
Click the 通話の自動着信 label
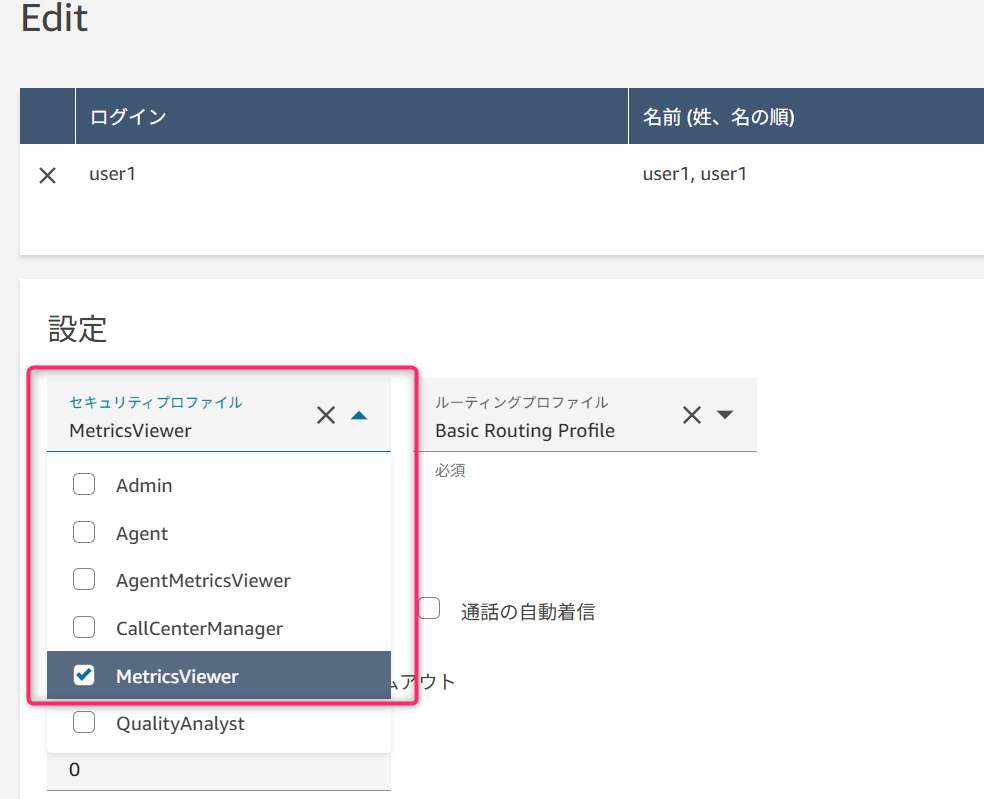pos(528,612)
